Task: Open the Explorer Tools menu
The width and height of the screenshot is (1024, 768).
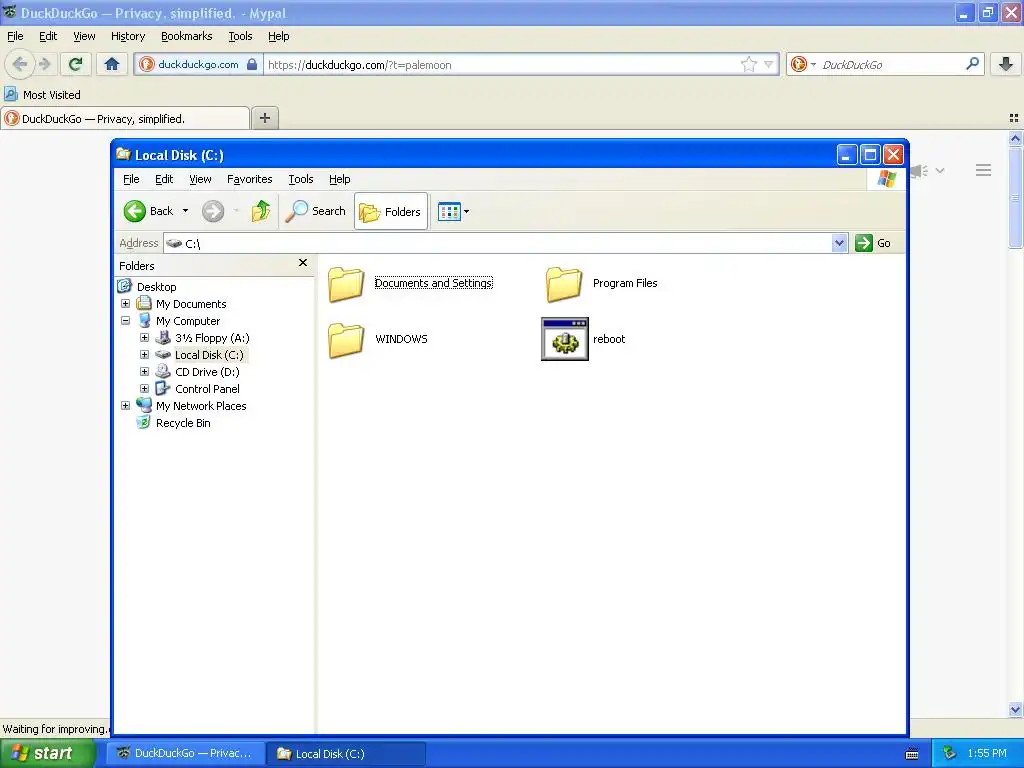Action: 300,179
